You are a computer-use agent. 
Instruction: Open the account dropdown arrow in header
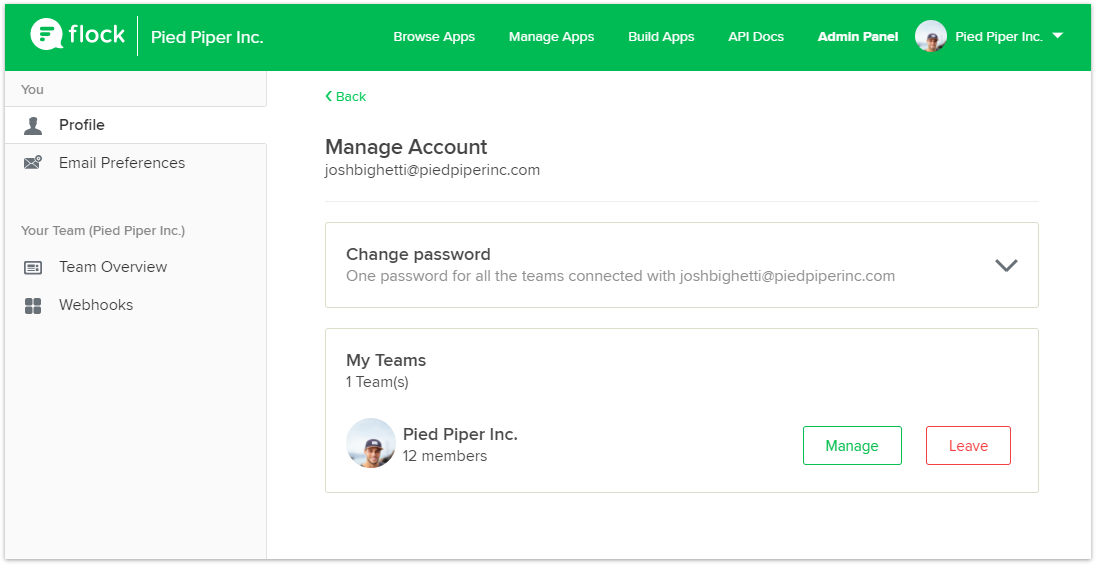[1057, 36]
